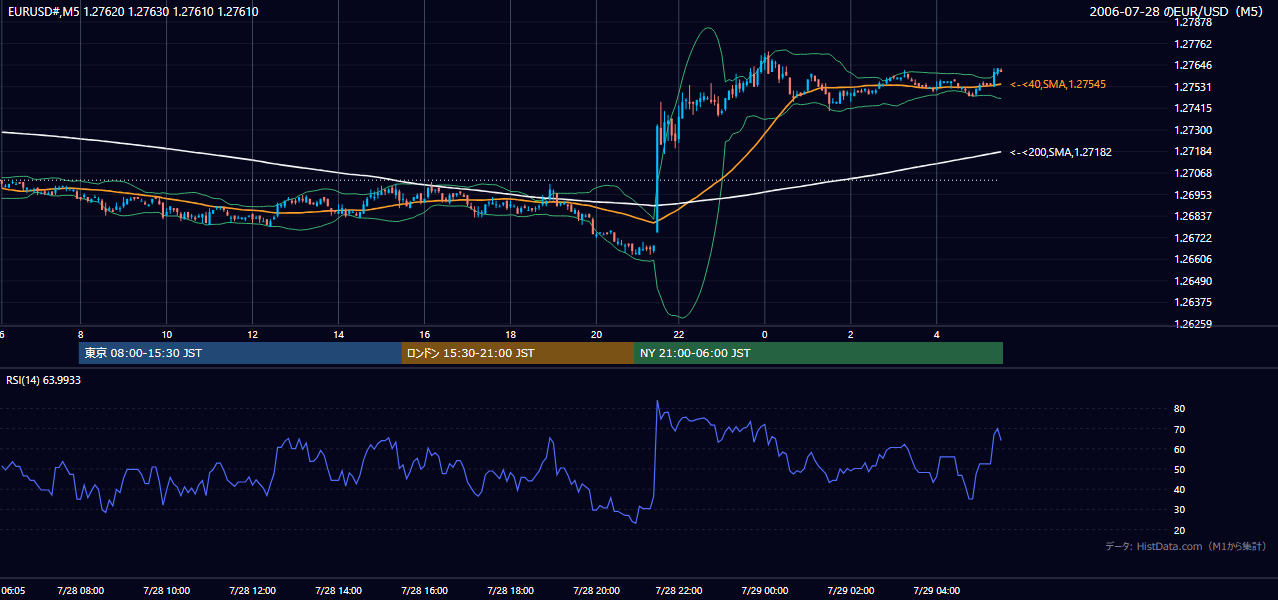Click the 7/29 00:00 time label
This screenshot has width=1278, height=600.
tap(764, 591)
